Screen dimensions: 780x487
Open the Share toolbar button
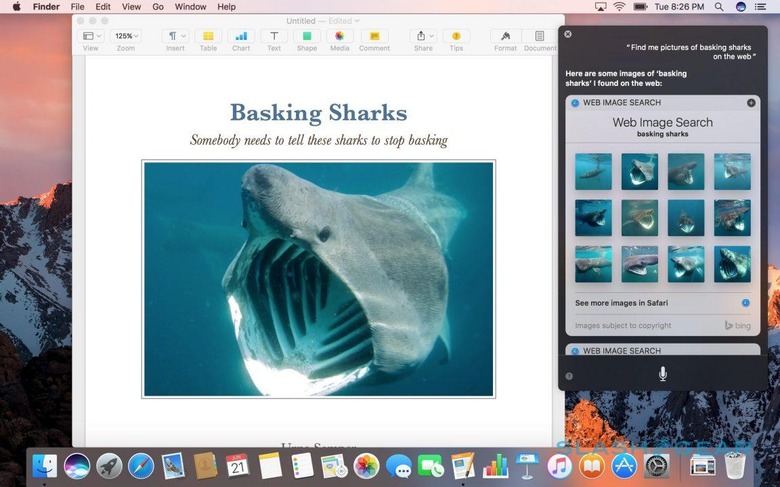[x=423, y=36]
